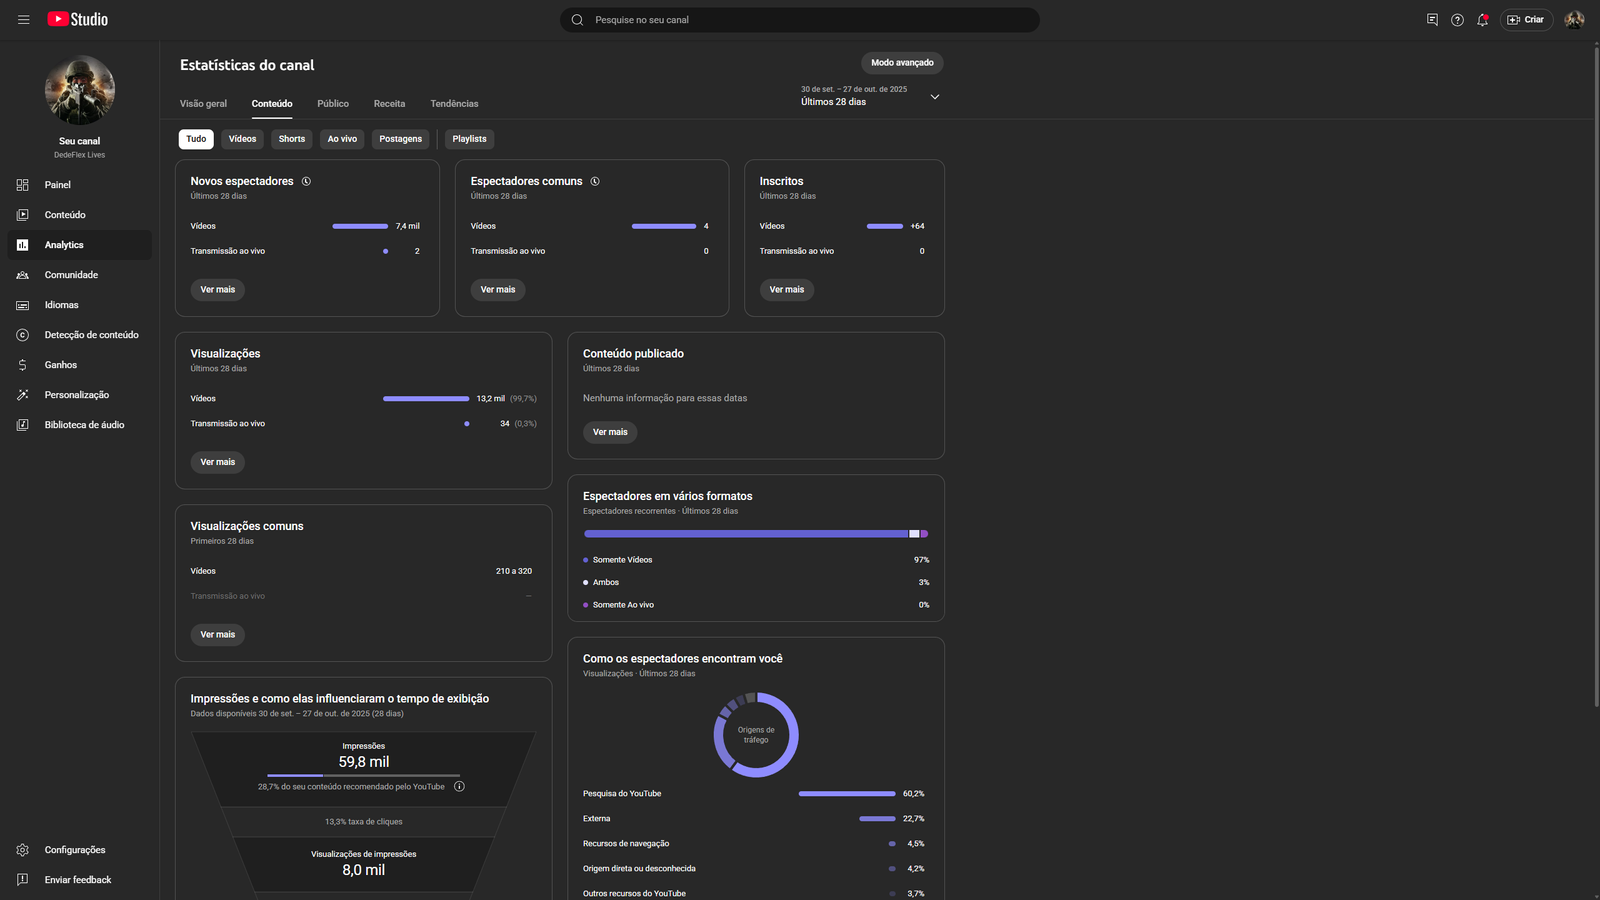Open the Criar create menu
The width and height of the screenshot is (1600, 900).
pyautogui.click(x=1526, y=20)
